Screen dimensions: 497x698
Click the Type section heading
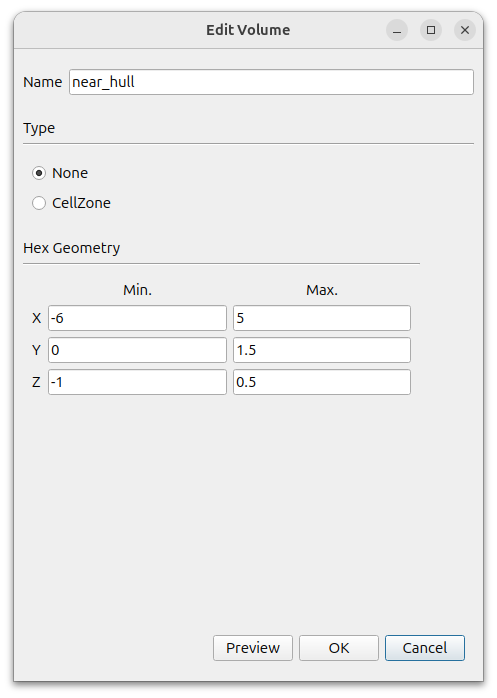click(39, 128)
